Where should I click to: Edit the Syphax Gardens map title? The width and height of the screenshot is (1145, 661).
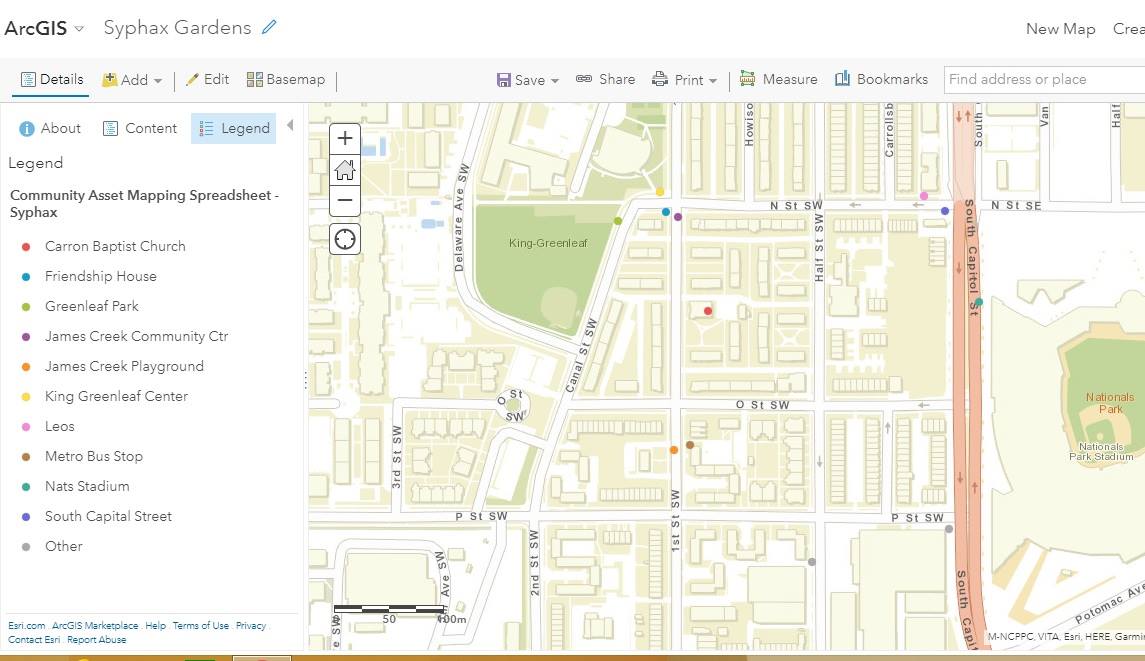[x=269, y=27]
